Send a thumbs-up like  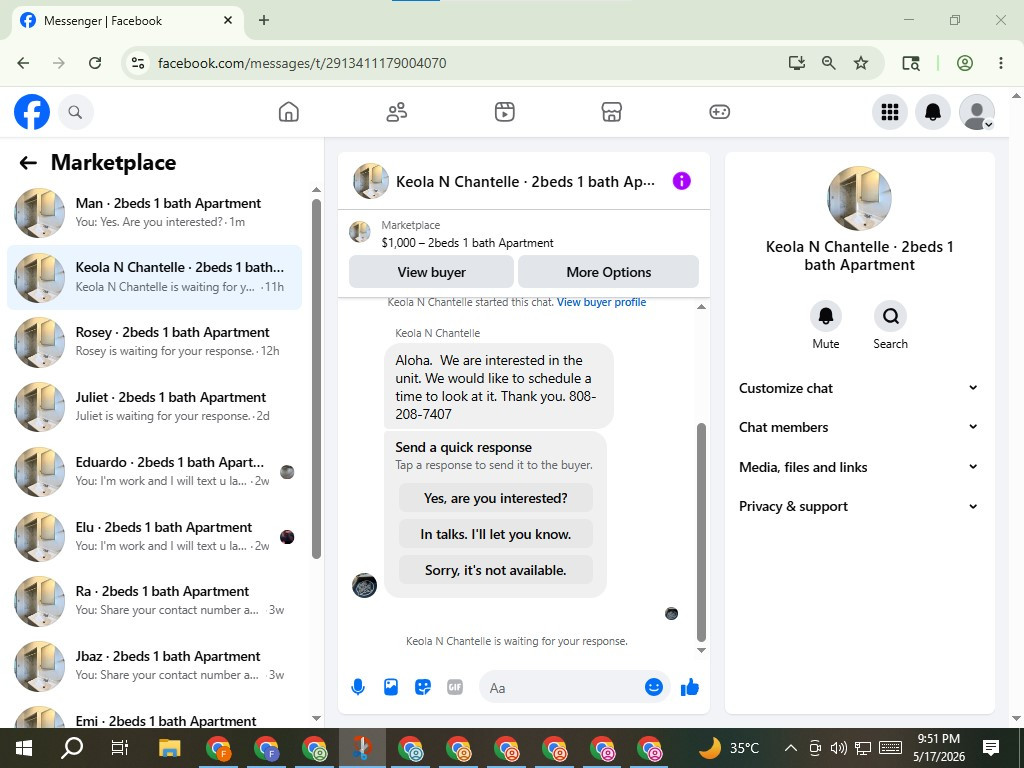click(690, 687)
